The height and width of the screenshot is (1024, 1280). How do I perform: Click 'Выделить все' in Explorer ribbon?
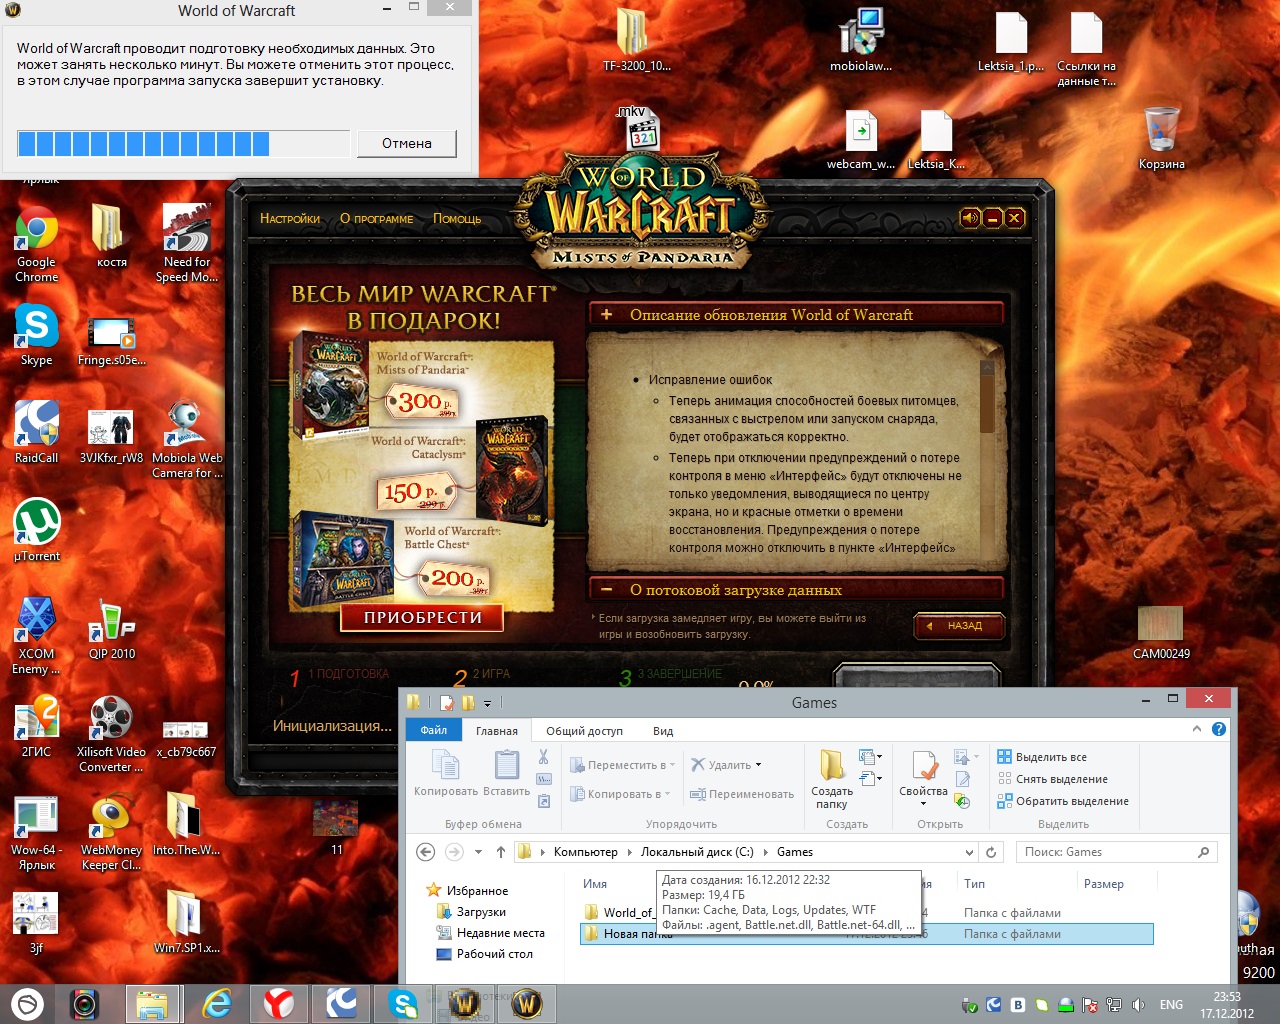[1042, 757]
